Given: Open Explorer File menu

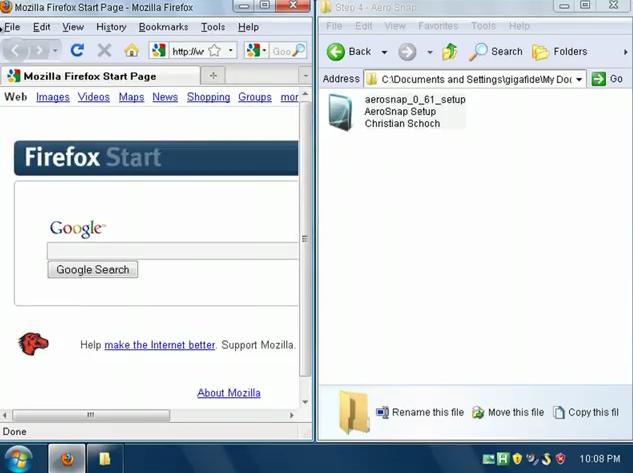Looking at the screenshot, I should click(x=334, y=26).
